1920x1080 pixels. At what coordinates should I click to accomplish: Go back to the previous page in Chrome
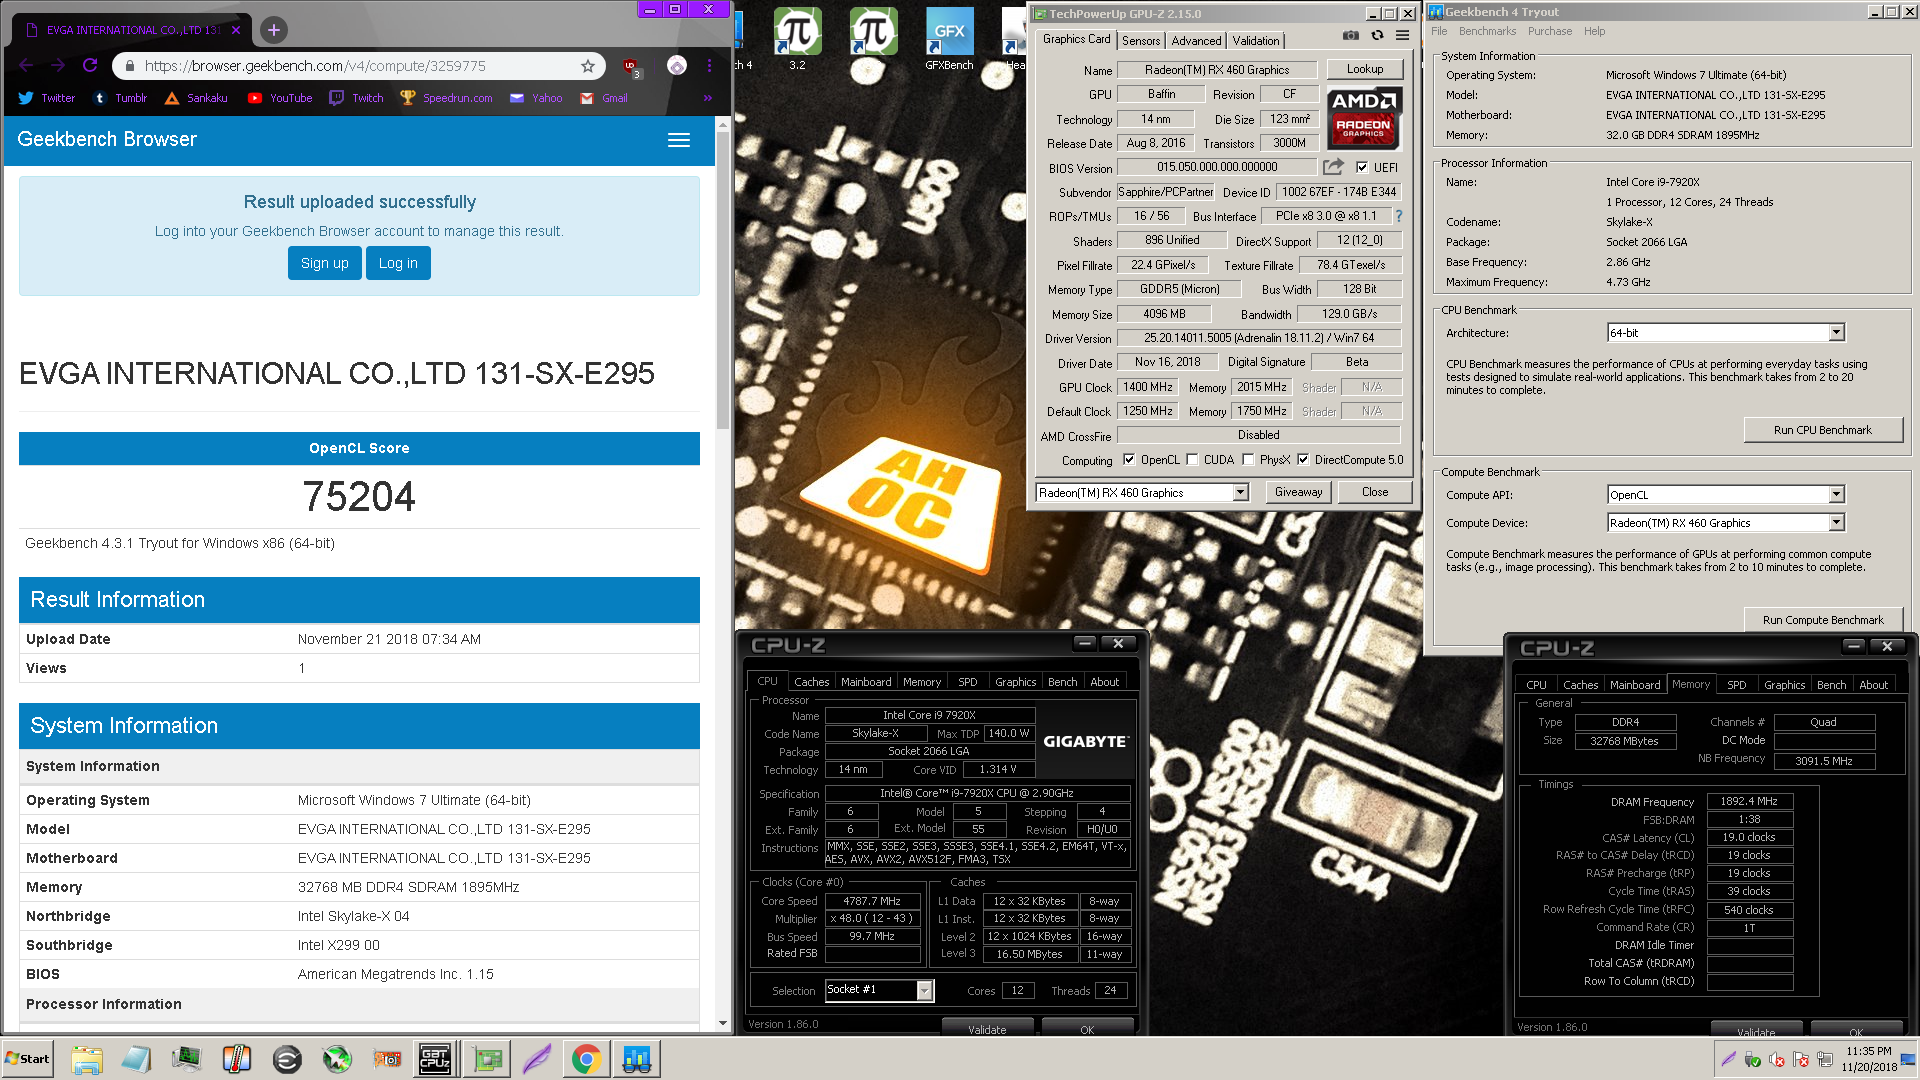pyautogui.click(x=26, y=65)
